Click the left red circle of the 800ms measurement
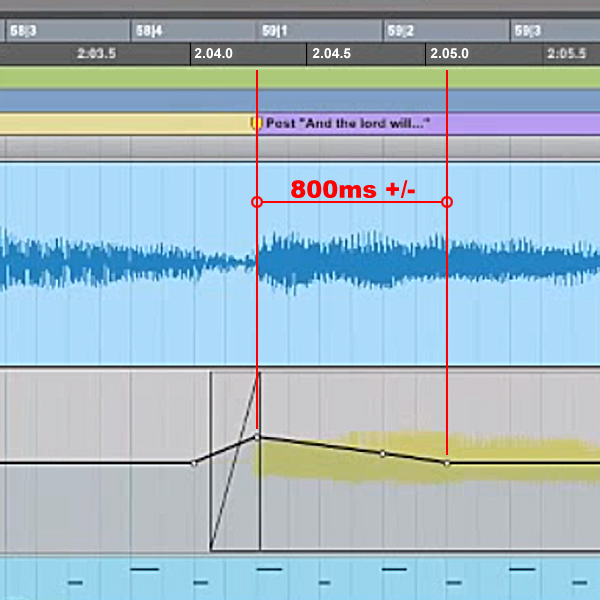This screenshot has height=600, width=600. point(257,202)
